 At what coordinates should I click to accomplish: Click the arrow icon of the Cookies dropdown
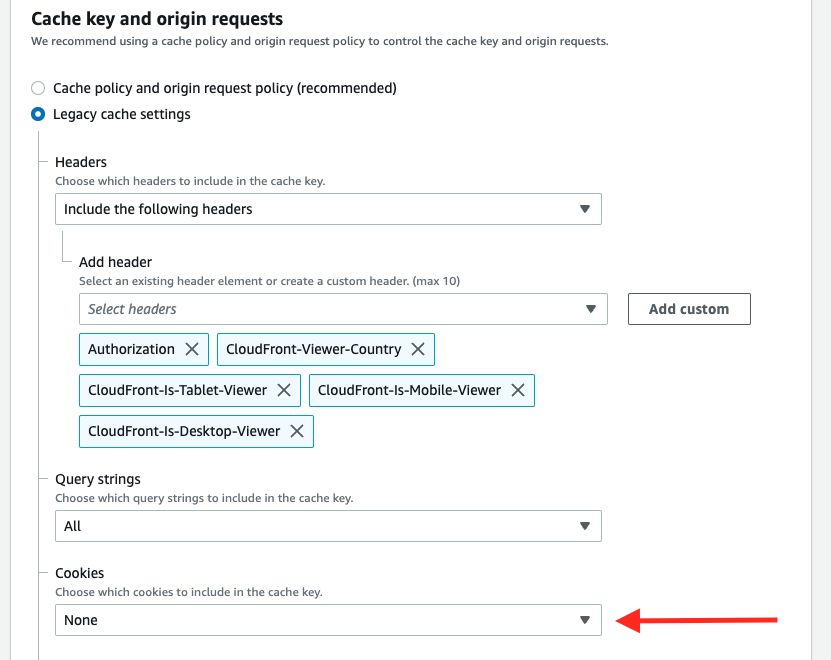pyautogui.click(x=585, y=620)
